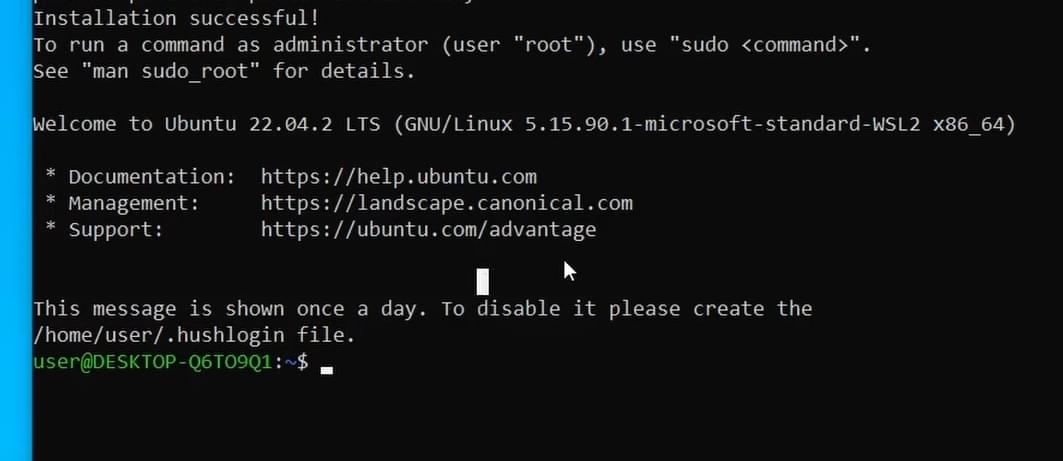
Task: Open the https://landscape.canonical.com link
Action: (447, 203)
